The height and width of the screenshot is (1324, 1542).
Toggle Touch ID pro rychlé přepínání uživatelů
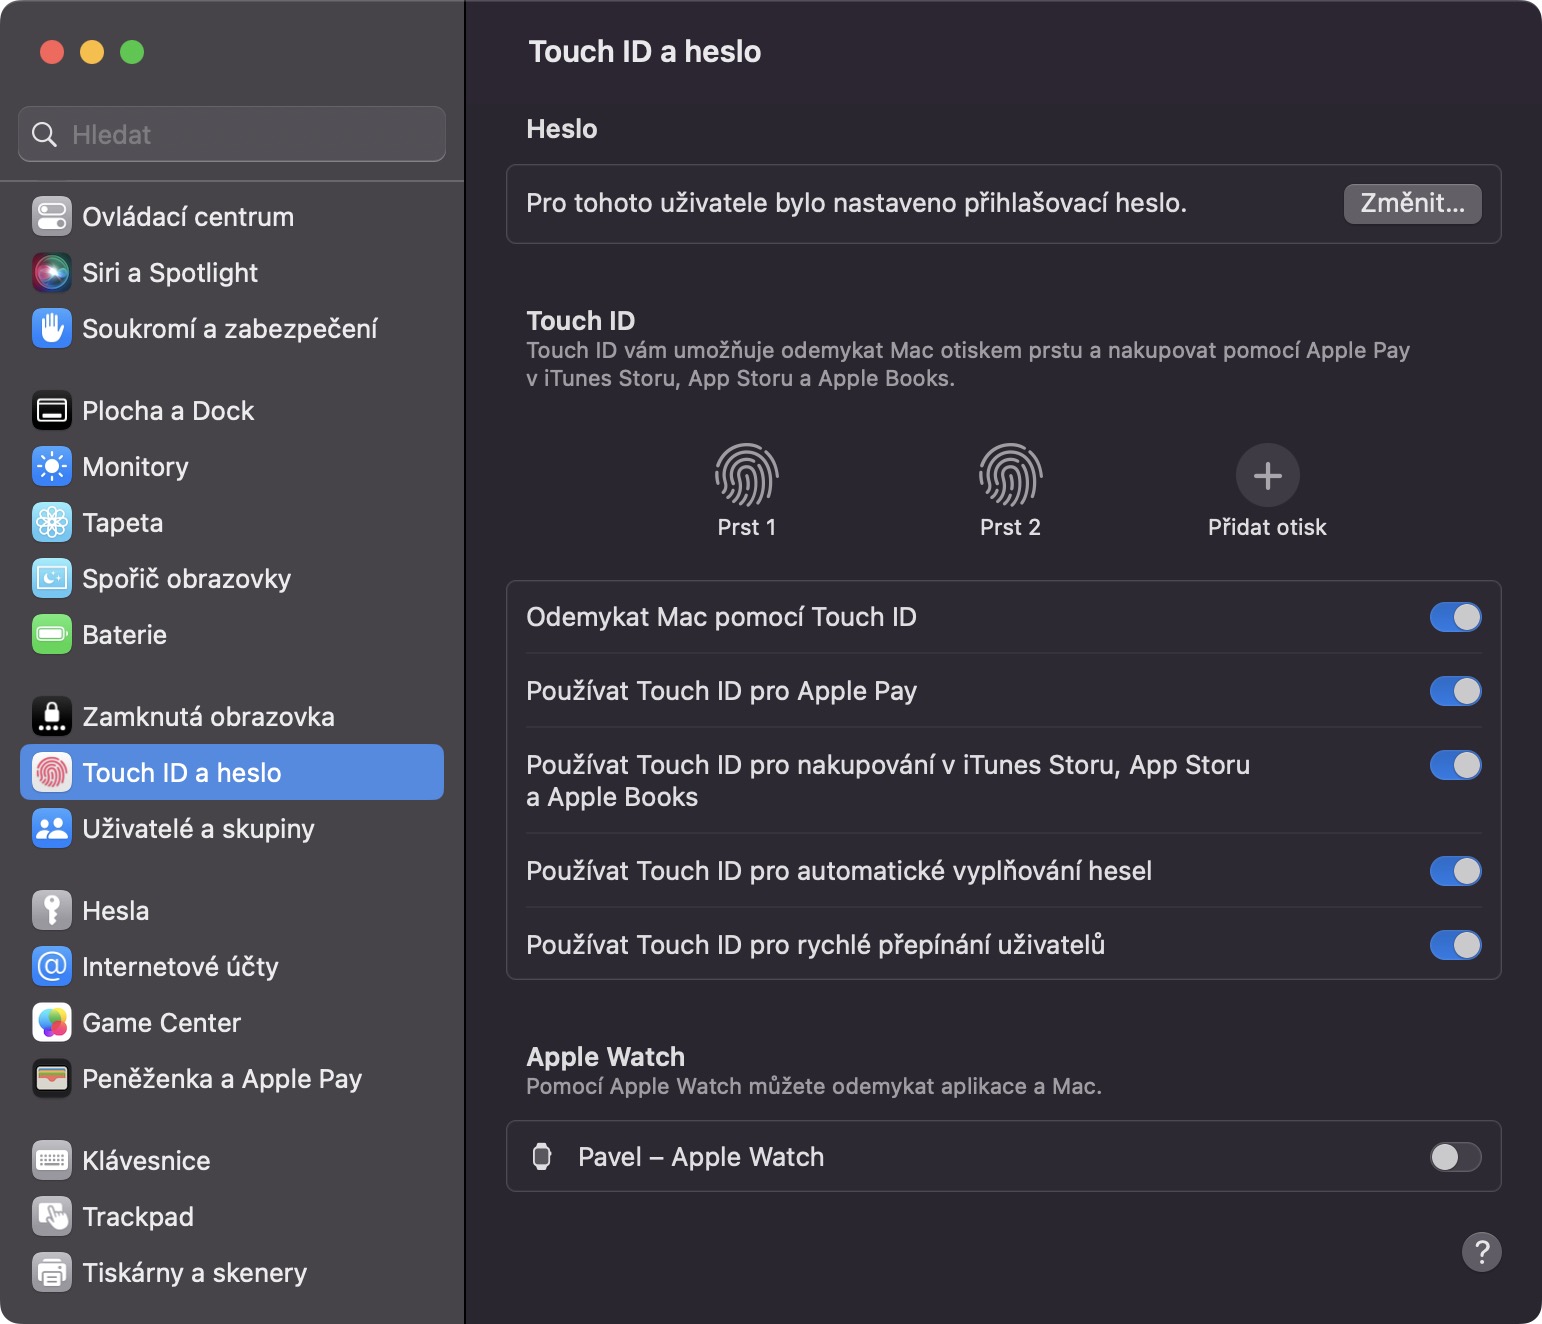coord(1455,945)
